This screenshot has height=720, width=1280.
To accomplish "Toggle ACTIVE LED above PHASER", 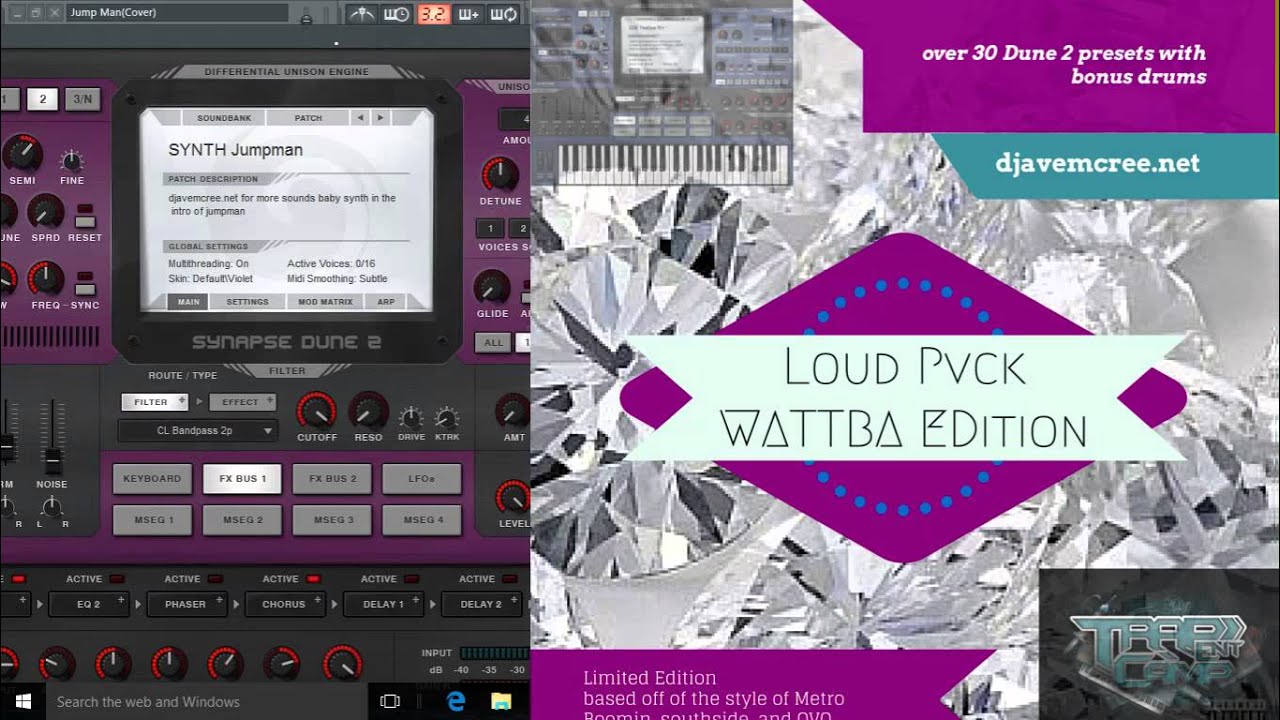I will [x=215, y=579].
